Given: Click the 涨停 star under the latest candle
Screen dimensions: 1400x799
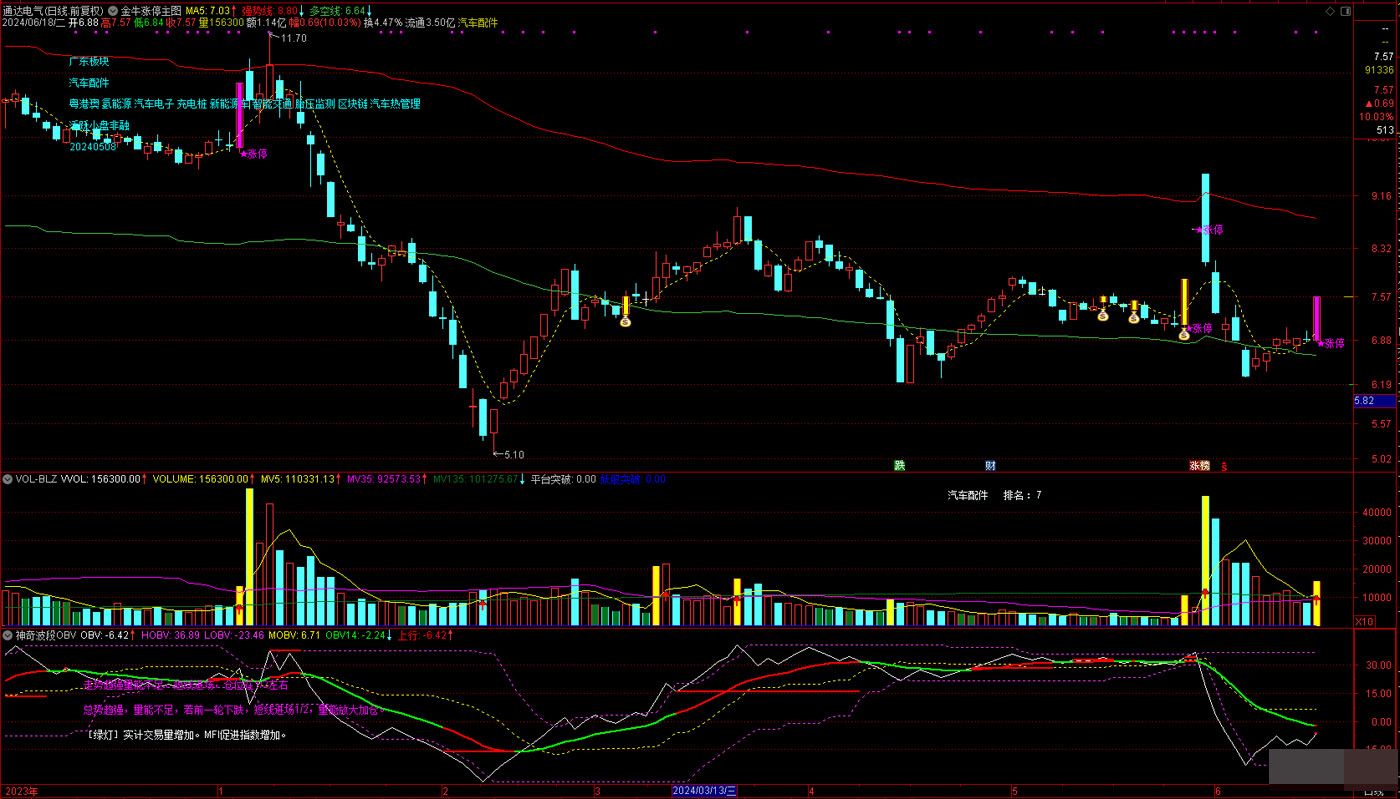Looking at the screenshot, I should click(1330, 343).
